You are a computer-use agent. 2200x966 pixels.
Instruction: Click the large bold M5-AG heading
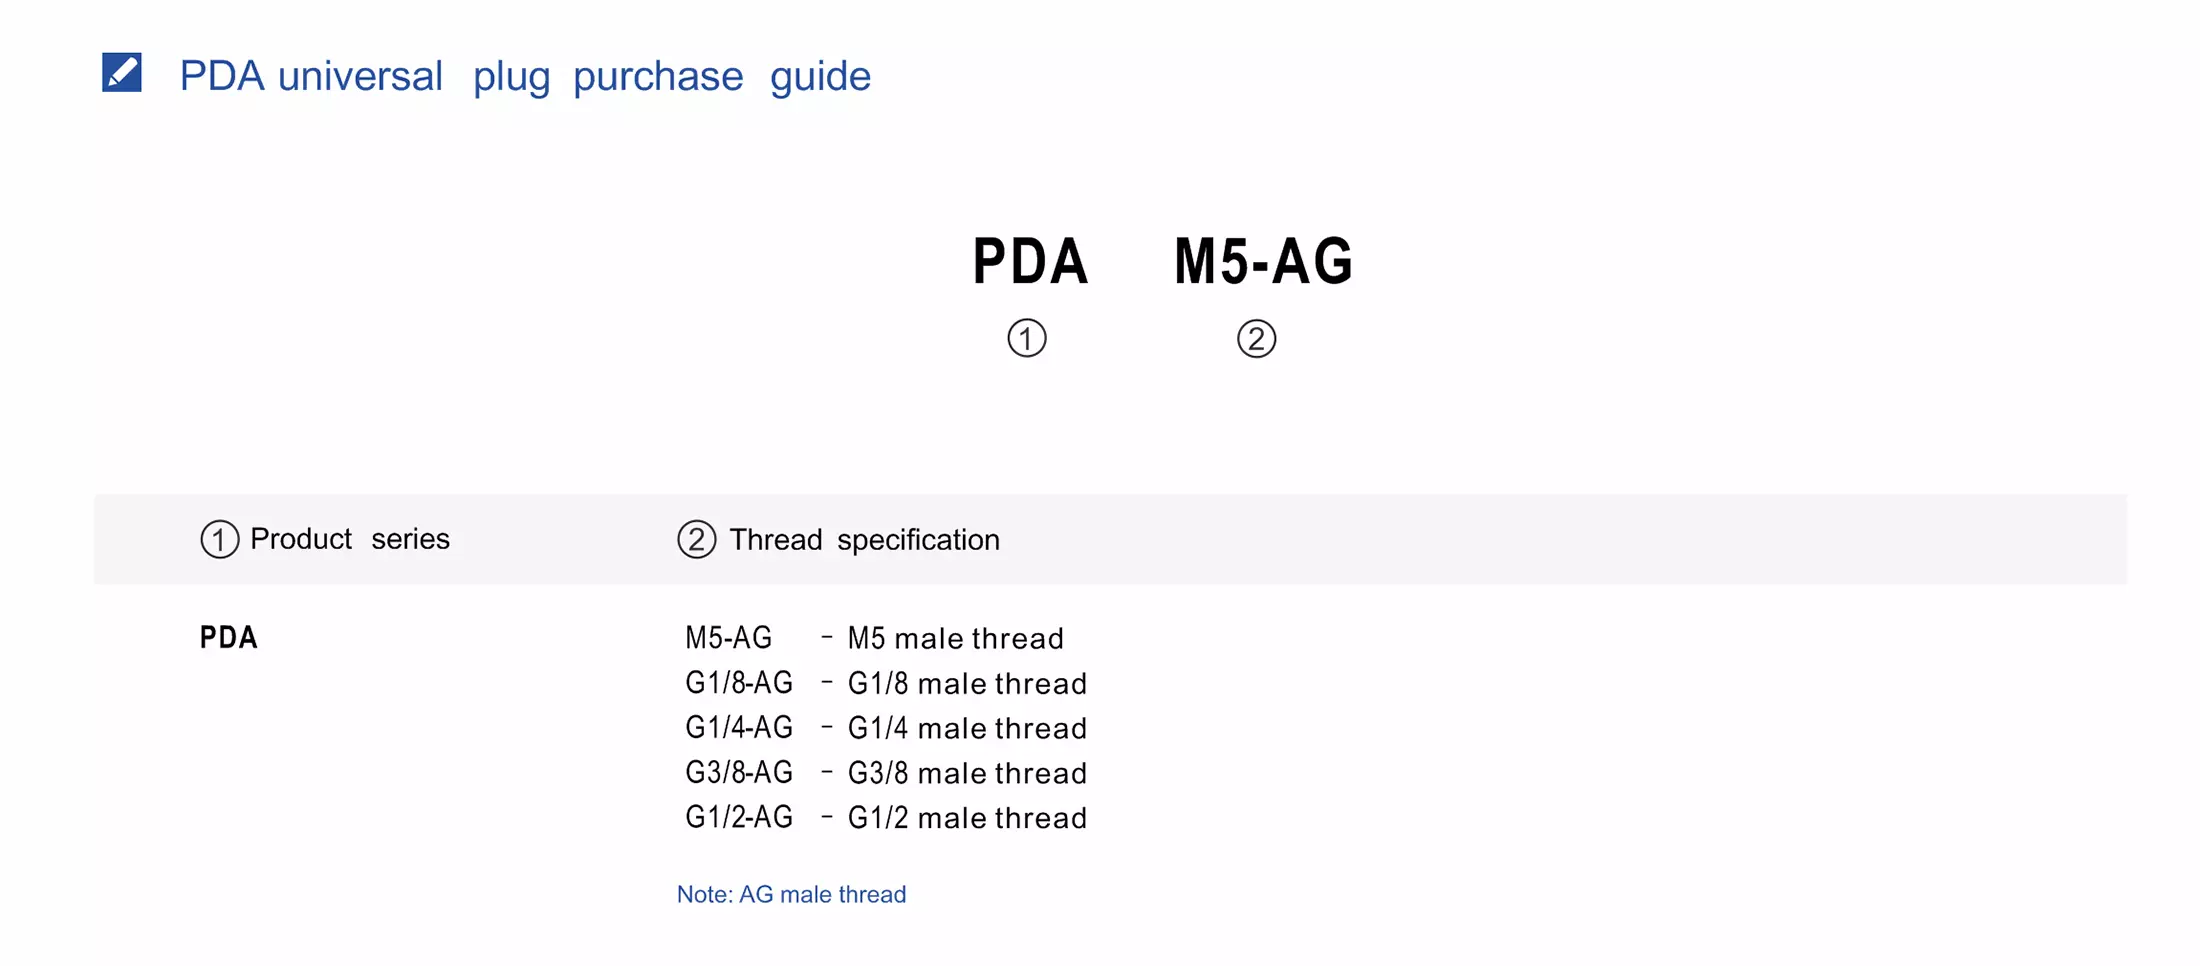[1263, 262]
